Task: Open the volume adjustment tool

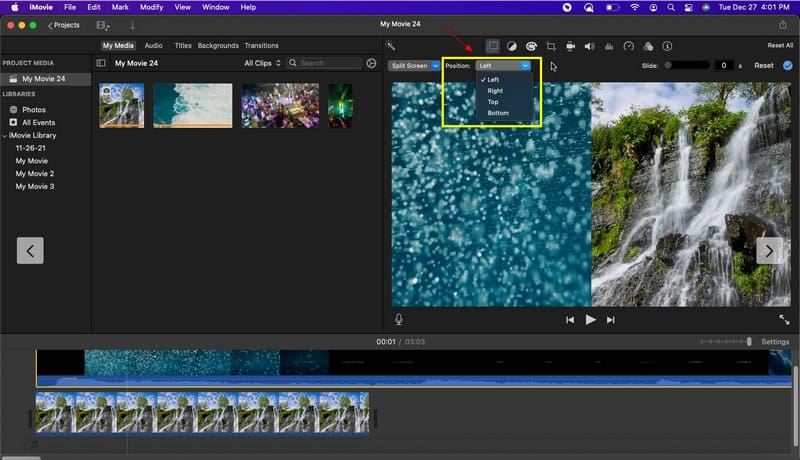Action: tap(590, 46)
